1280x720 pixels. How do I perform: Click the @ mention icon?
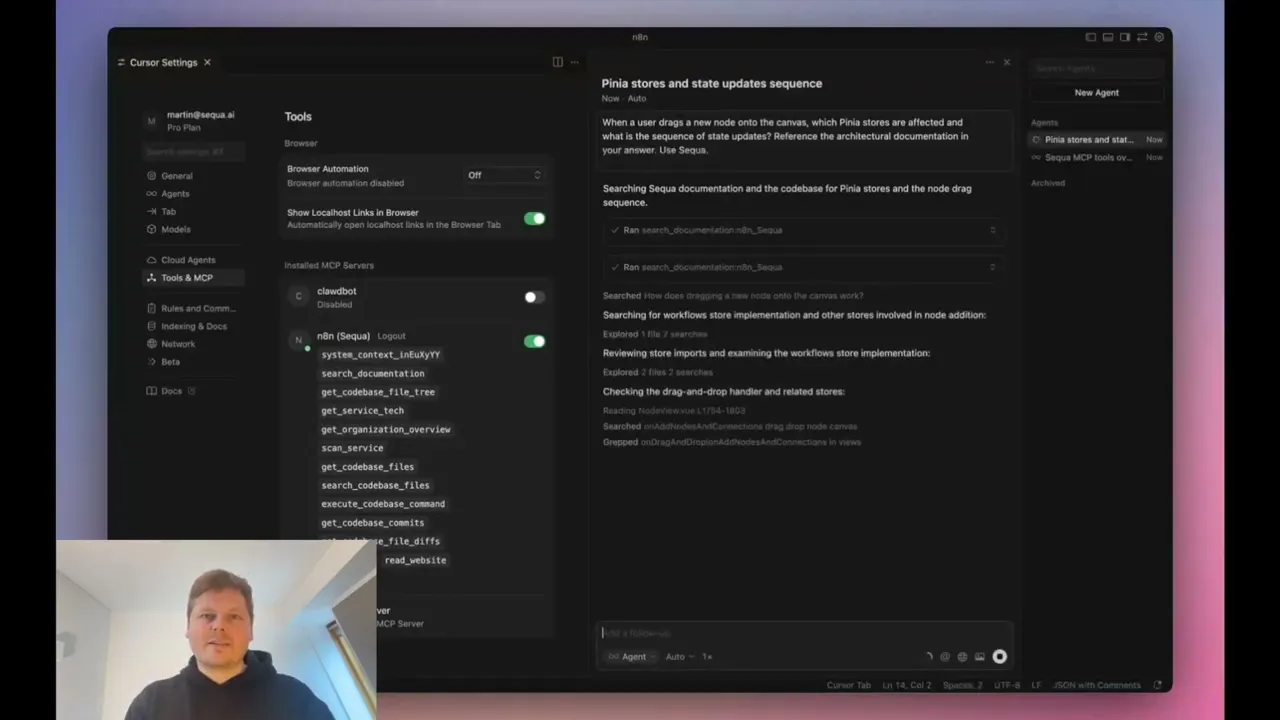(945, 657)
